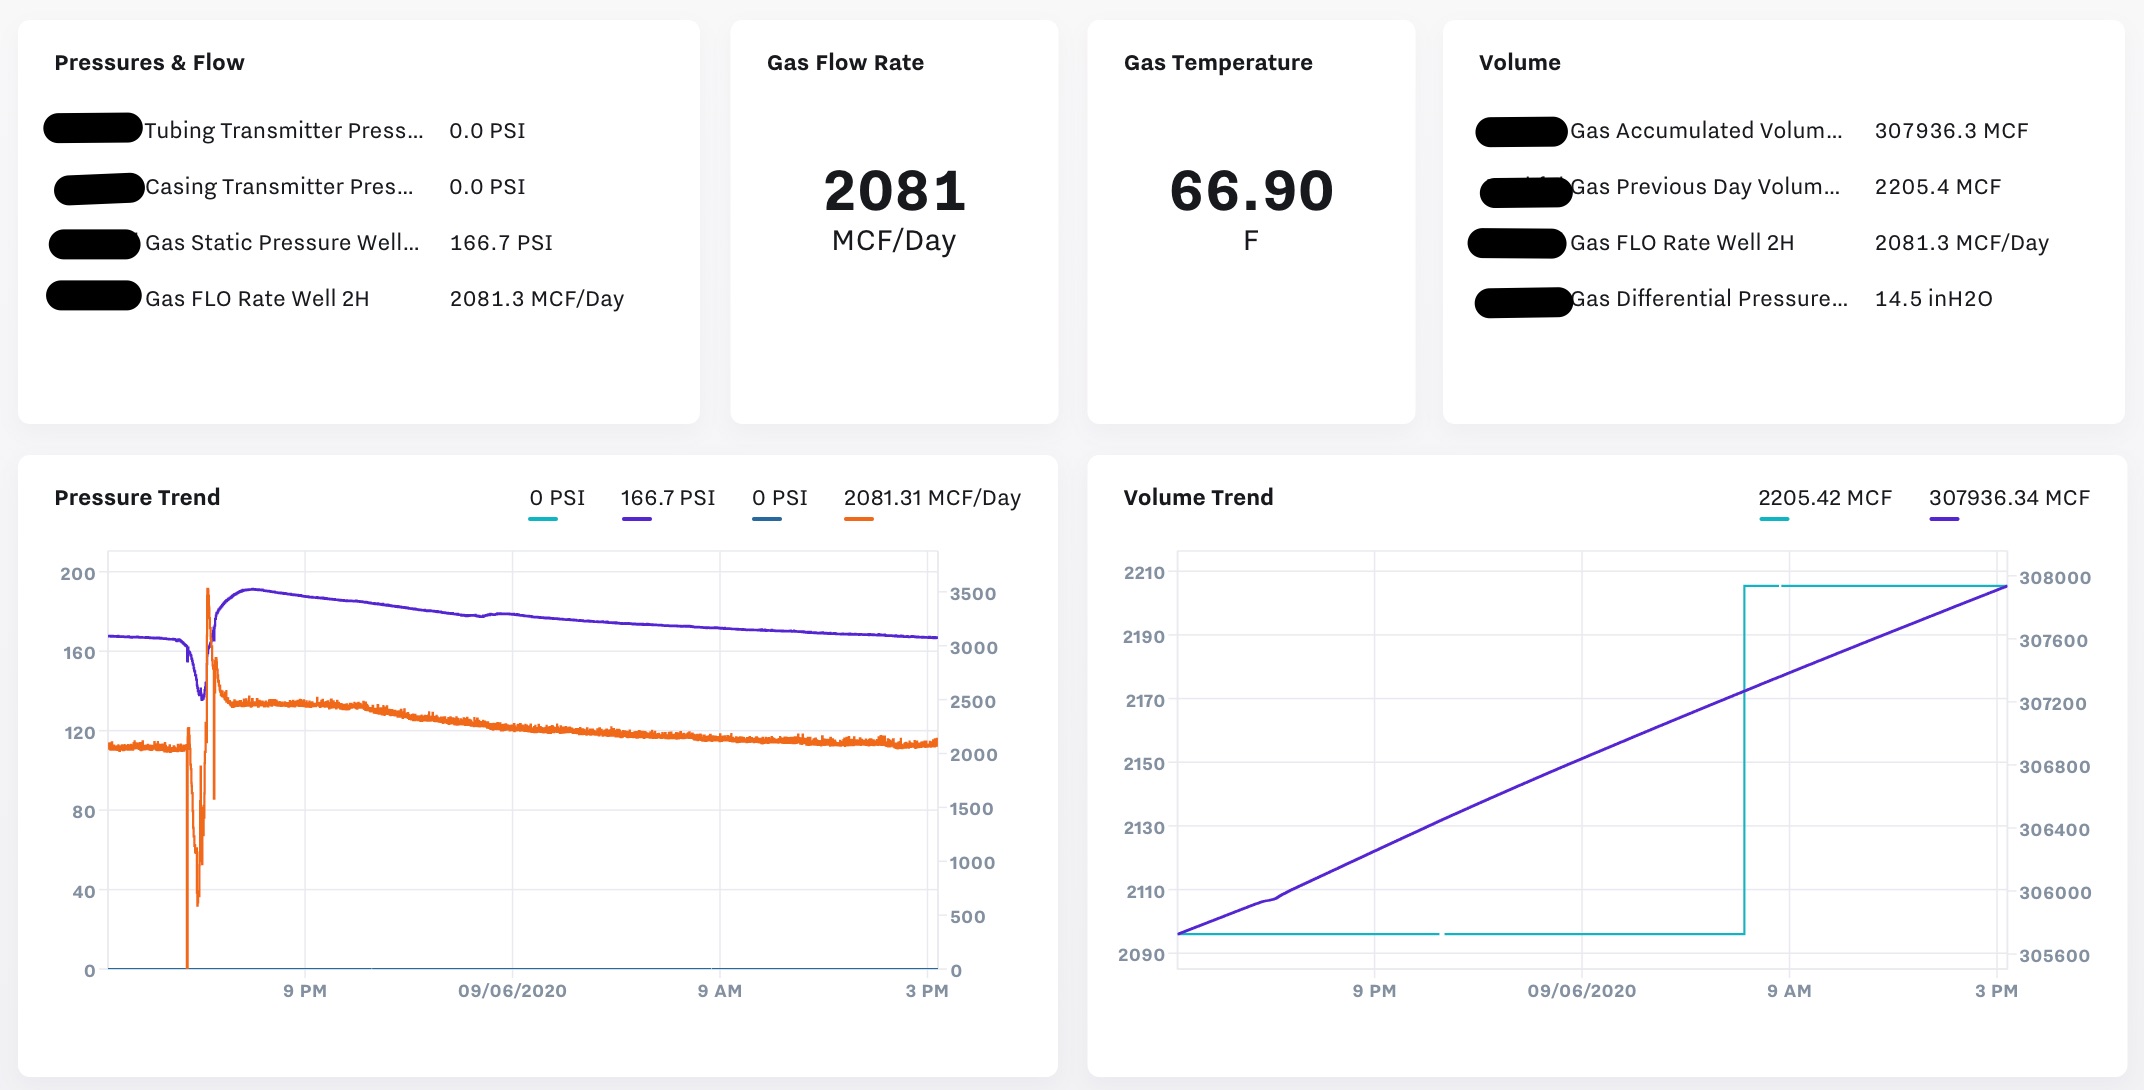Screen dimensions: 2144x1090
Task: Click the 2081.3 MCF/Day value in Pressures & Flow
Action: 537,298
